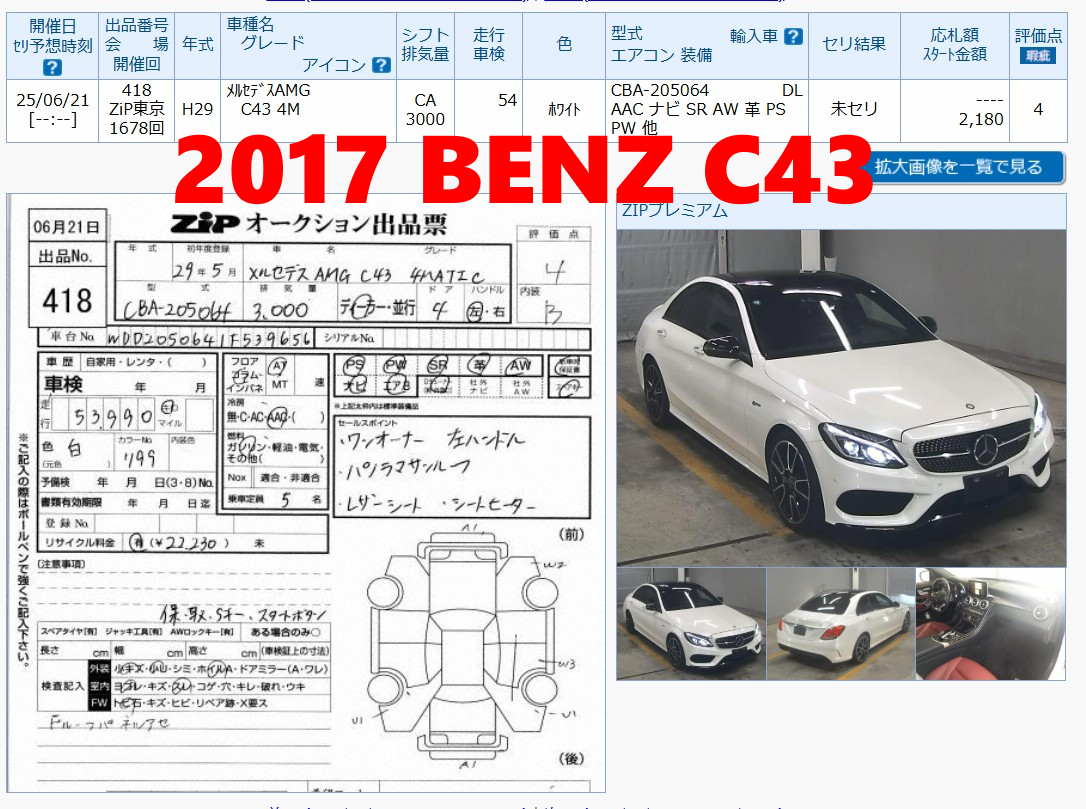
Task: Click the セリ結果 column header
Action: point(853,44)
